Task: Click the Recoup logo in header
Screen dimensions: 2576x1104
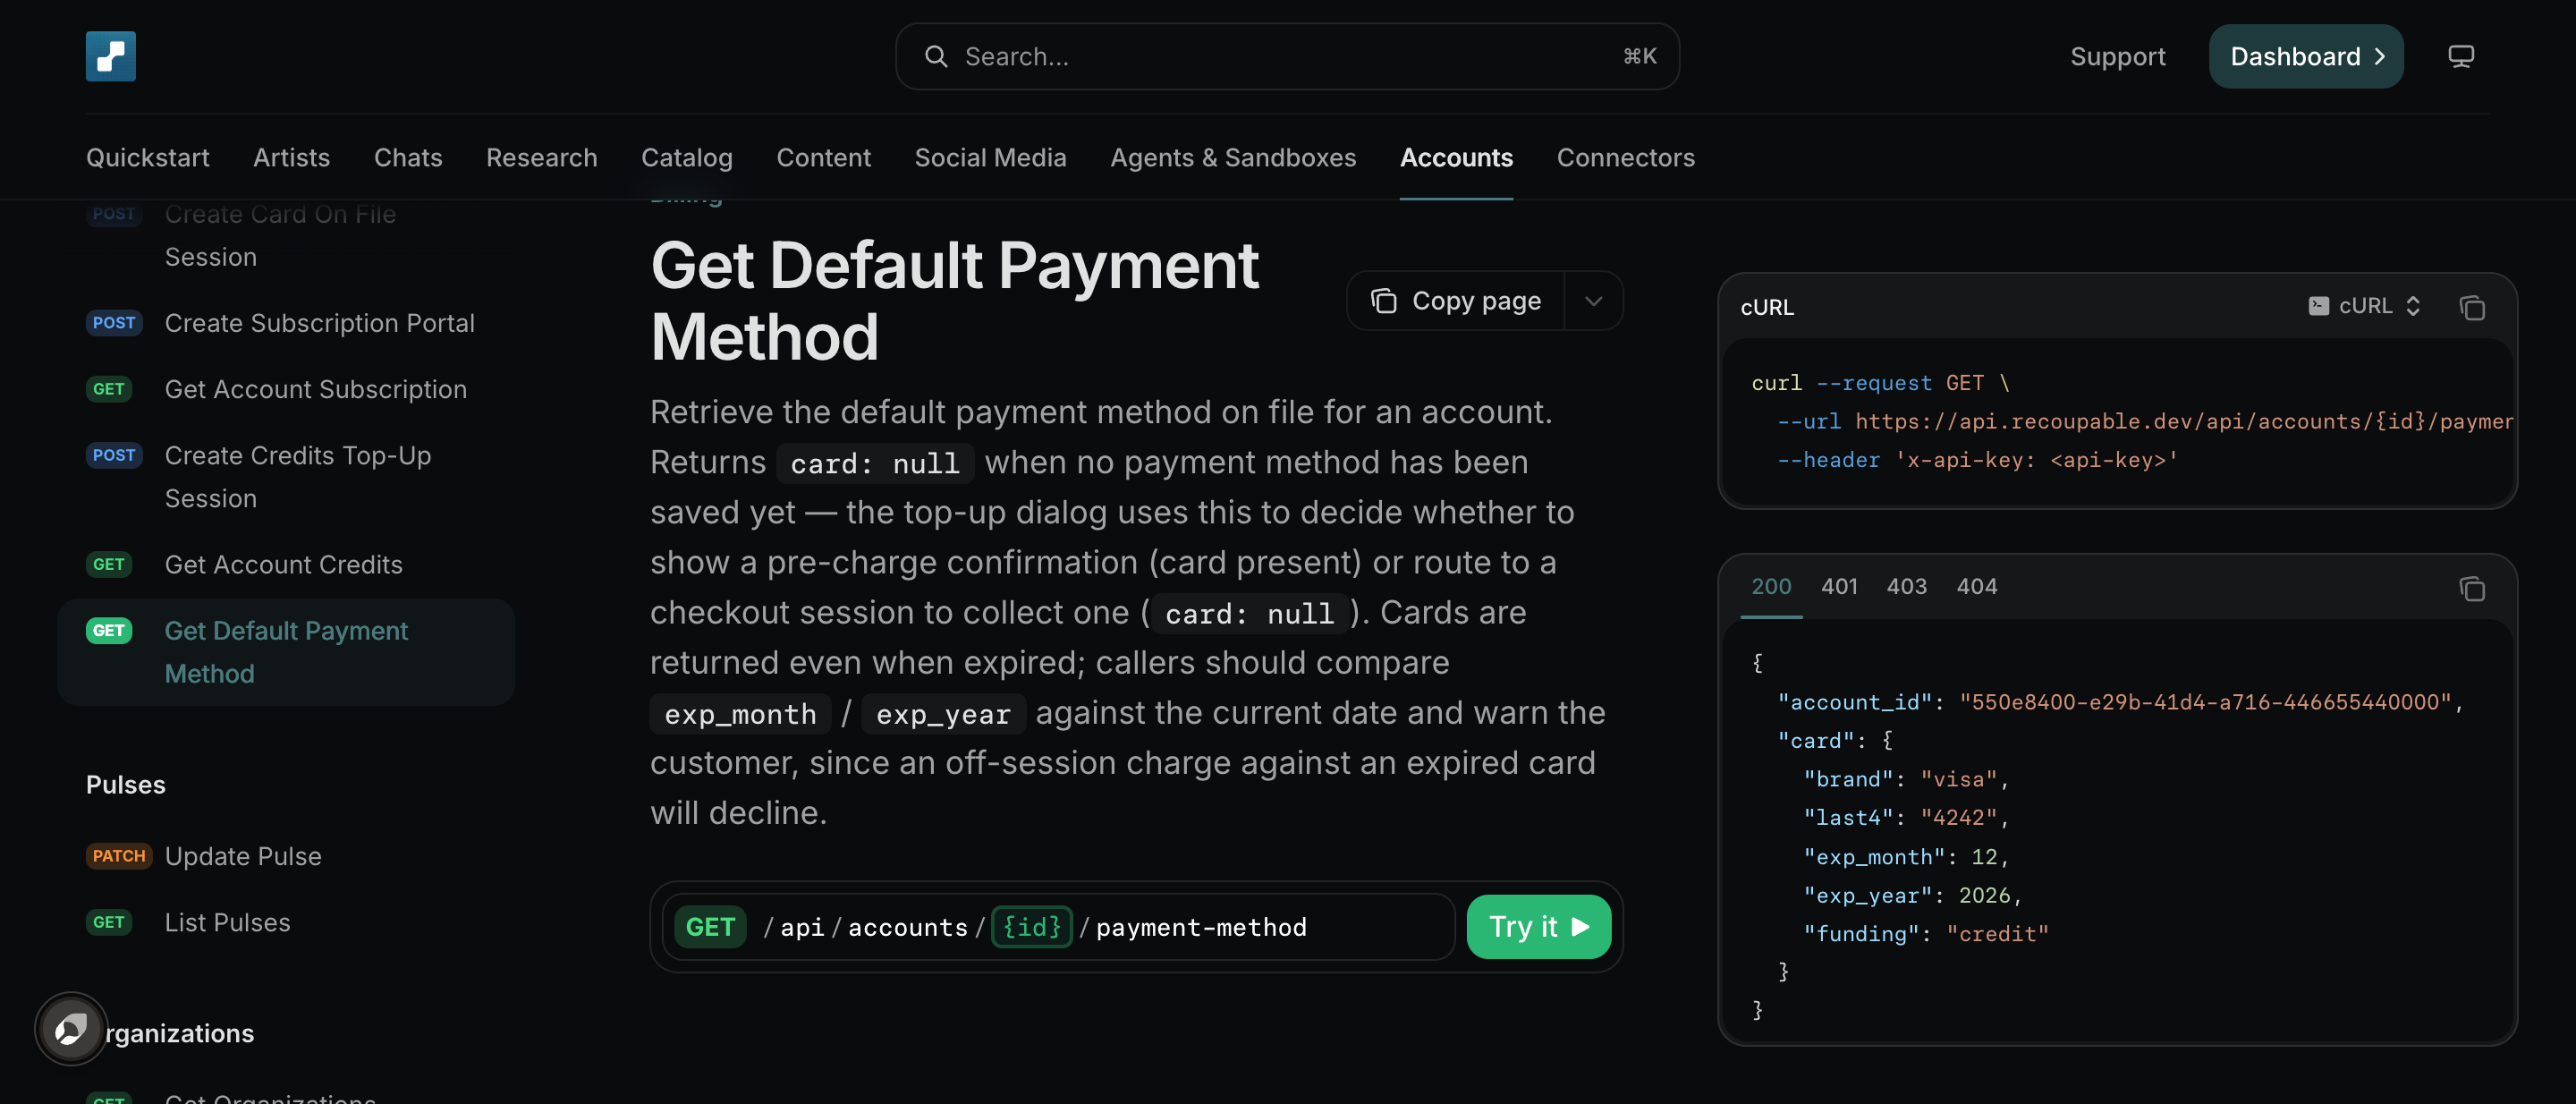Action: (111, 56)
